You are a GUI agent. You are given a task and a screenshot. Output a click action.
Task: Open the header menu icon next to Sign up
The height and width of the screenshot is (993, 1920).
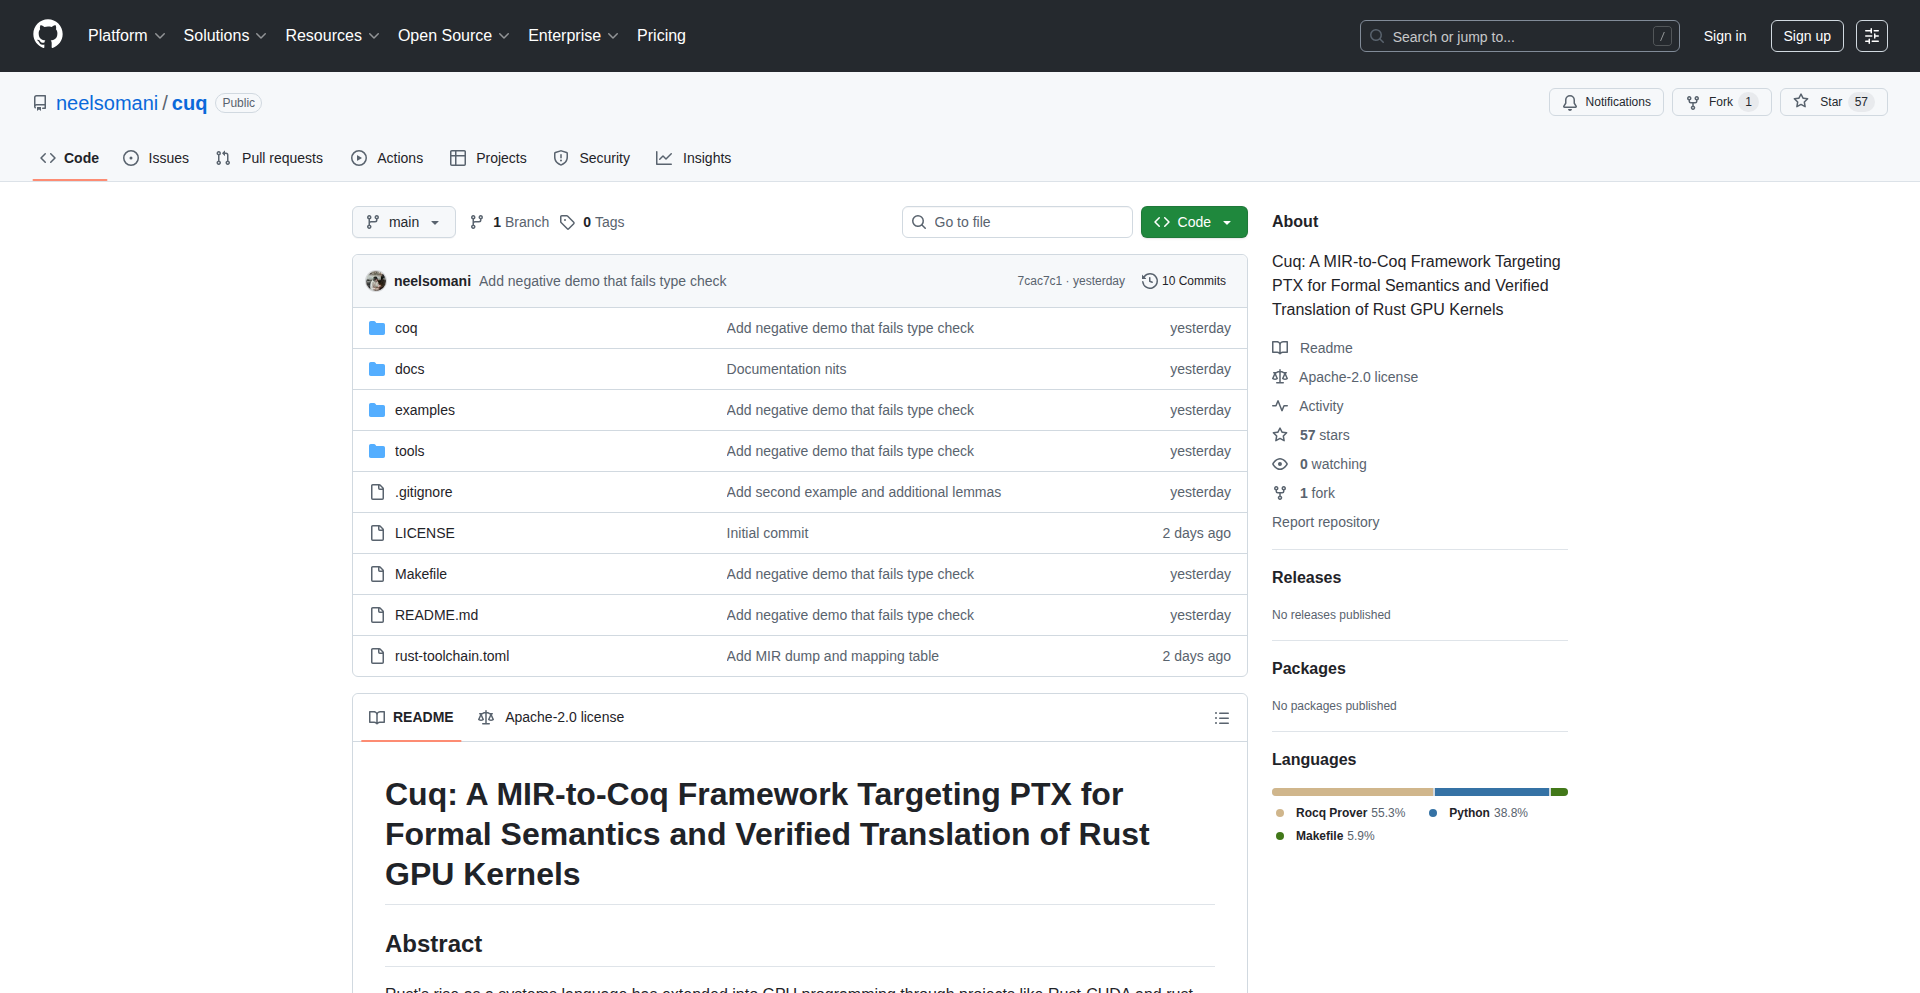[x=1871, y=36]
